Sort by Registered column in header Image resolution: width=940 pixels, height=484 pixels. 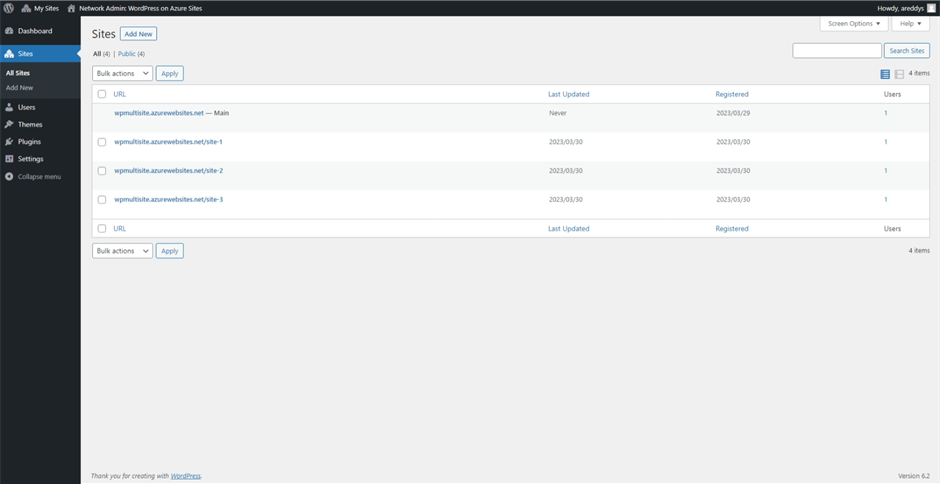tap(732, 94)
